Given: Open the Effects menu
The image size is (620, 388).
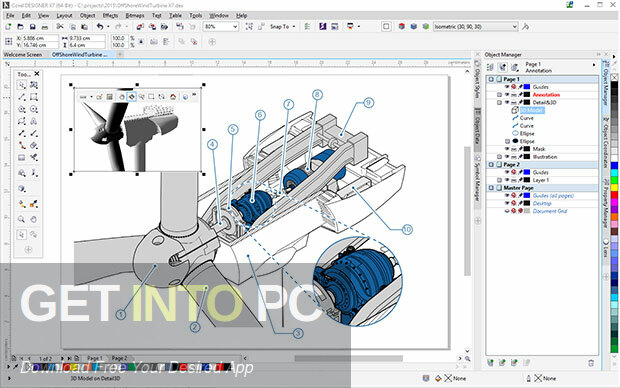Looking at the screenshot, I should pyautogui.click(x=110, y=15).
